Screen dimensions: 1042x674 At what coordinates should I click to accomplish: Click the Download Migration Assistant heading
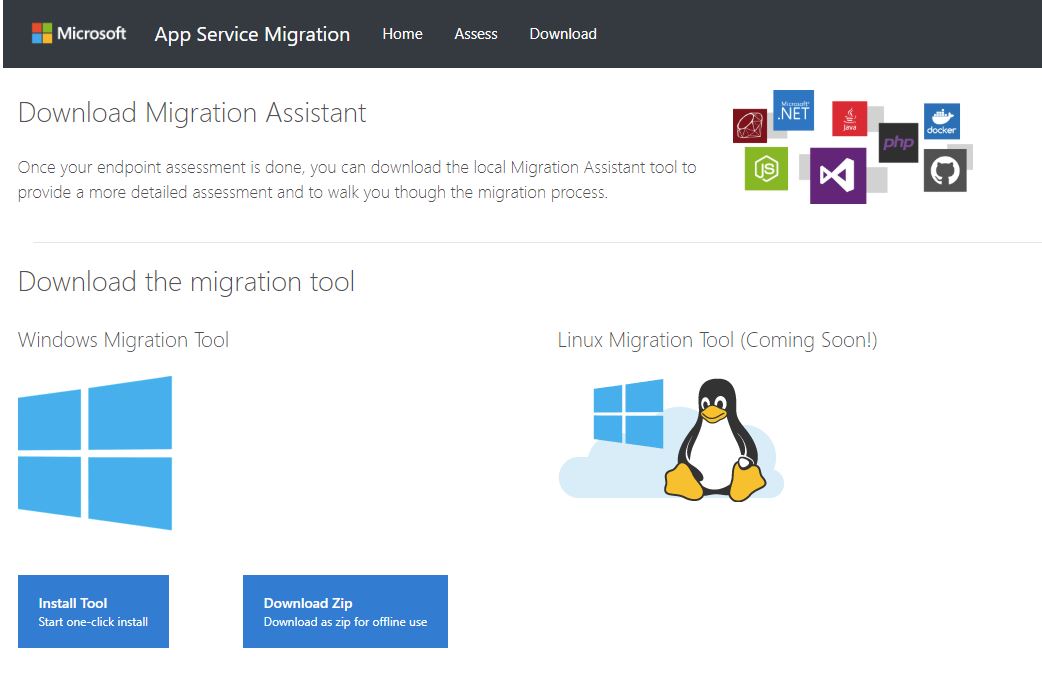[x=192, y=113]
